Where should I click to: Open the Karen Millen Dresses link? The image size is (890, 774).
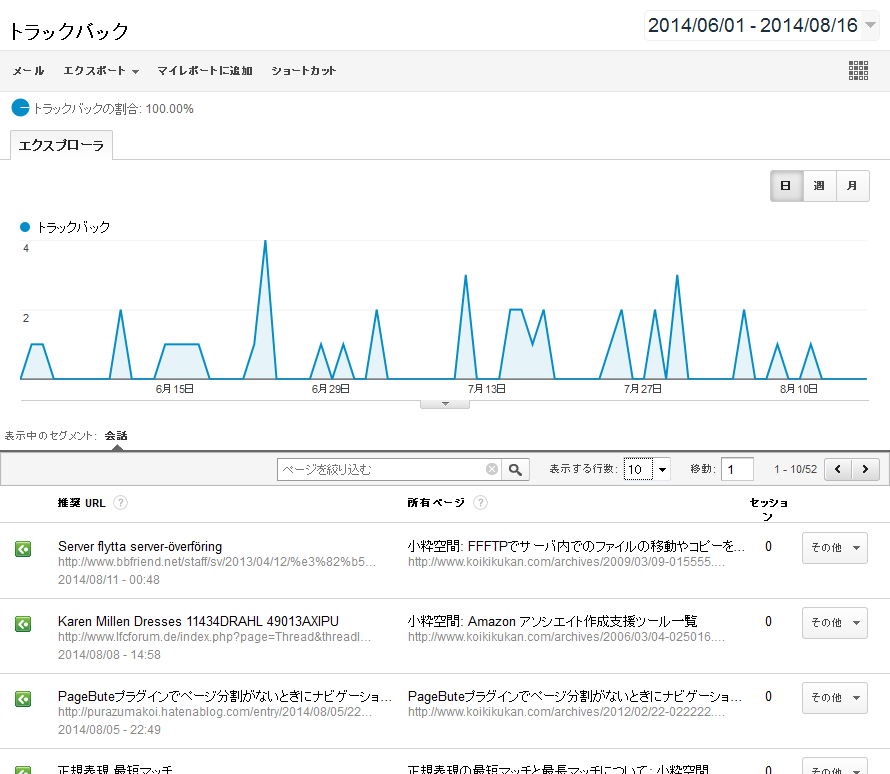pyautogui.click(x=198, y=621)
